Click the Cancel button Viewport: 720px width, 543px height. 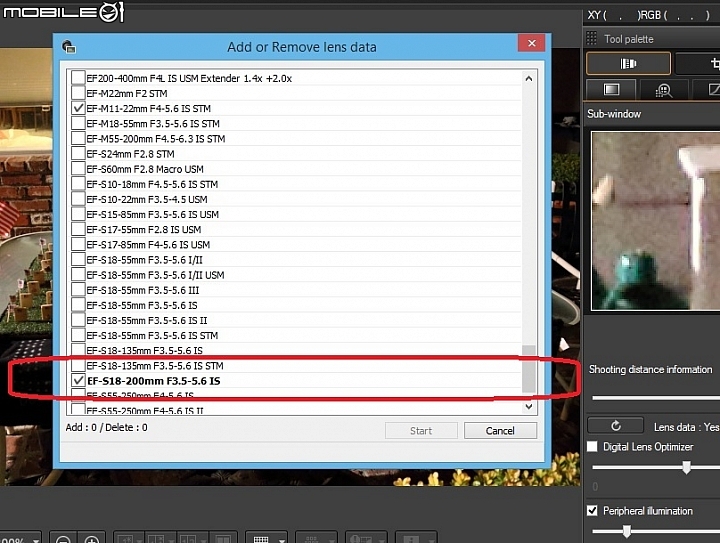coord(500,431)
